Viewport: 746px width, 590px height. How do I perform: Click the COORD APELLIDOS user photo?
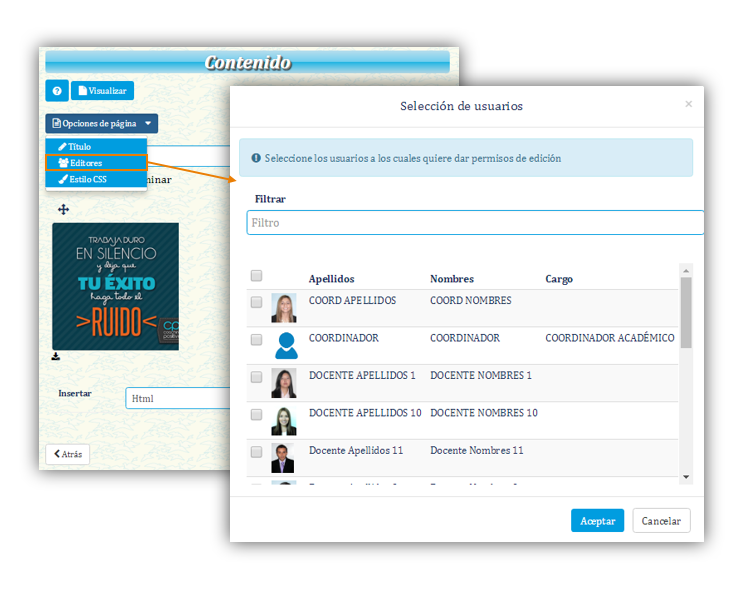[x=284, y=308]
